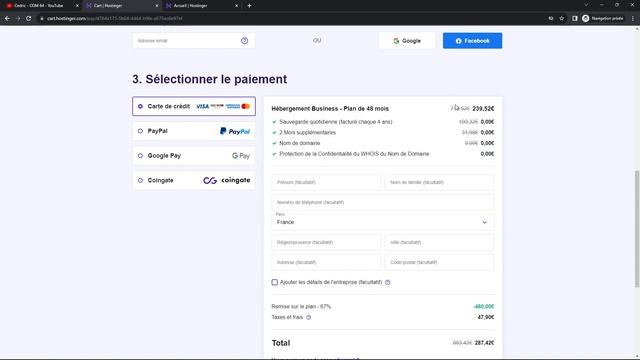Viewport: 640px width, 360px height.
Task: Sign in with the Facebook button
Action: [472, 41]
